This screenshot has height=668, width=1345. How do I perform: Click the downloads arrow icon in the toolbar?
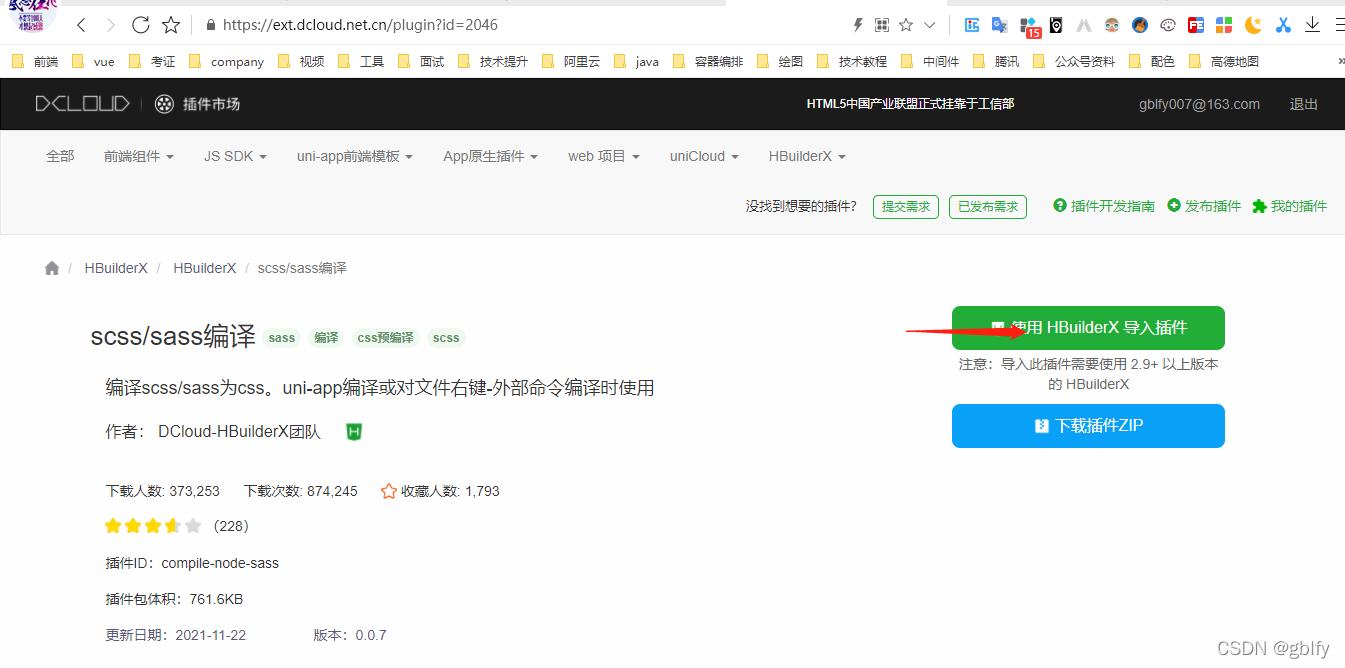coord(1311,24)
